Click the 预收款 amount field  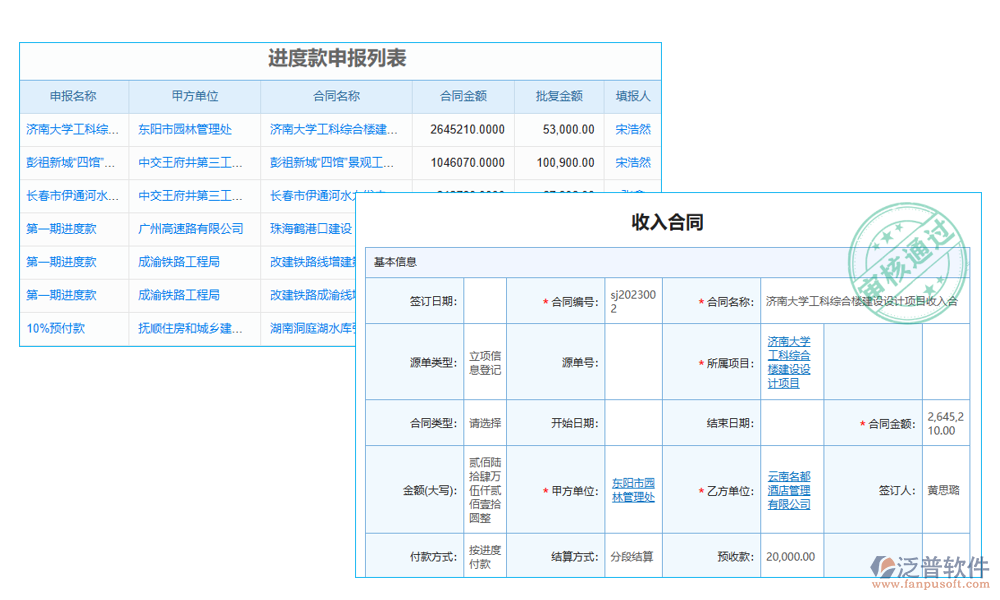[x=792, y=556]
